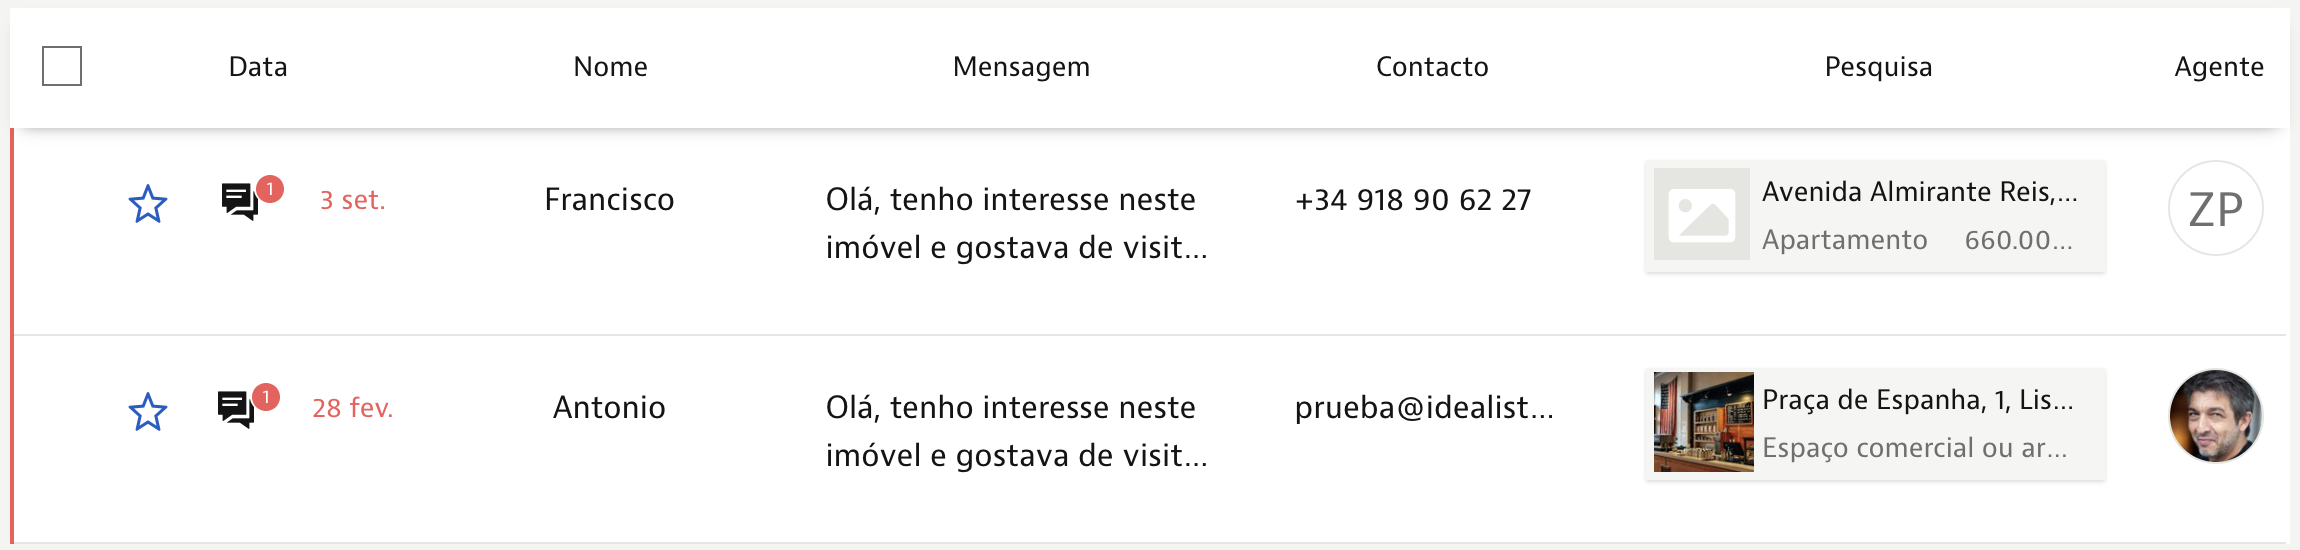Click unread badge on Francisco's chat icon
2300x550 pixels.
click(270, 189)
